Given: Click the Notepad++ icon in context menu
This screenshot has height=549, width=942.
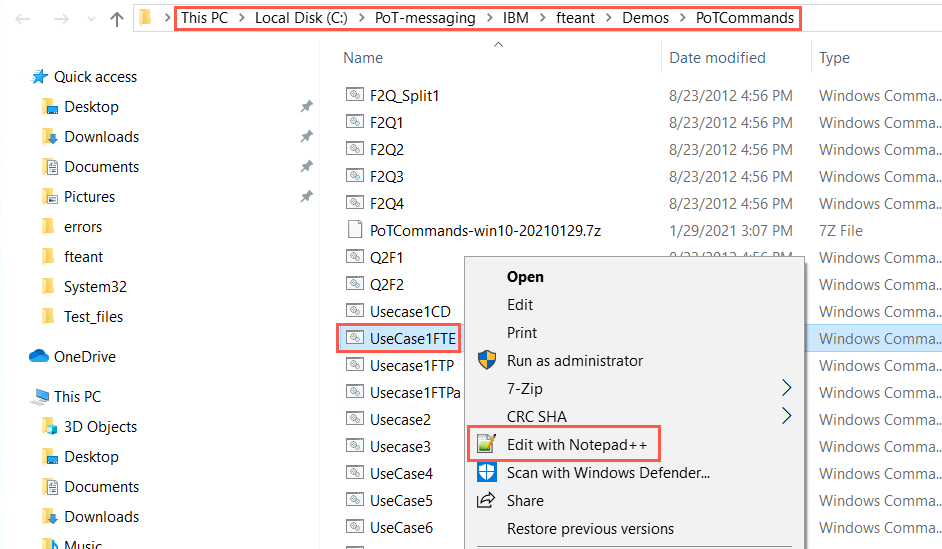Looking at the screenshot, I should 486,444.
